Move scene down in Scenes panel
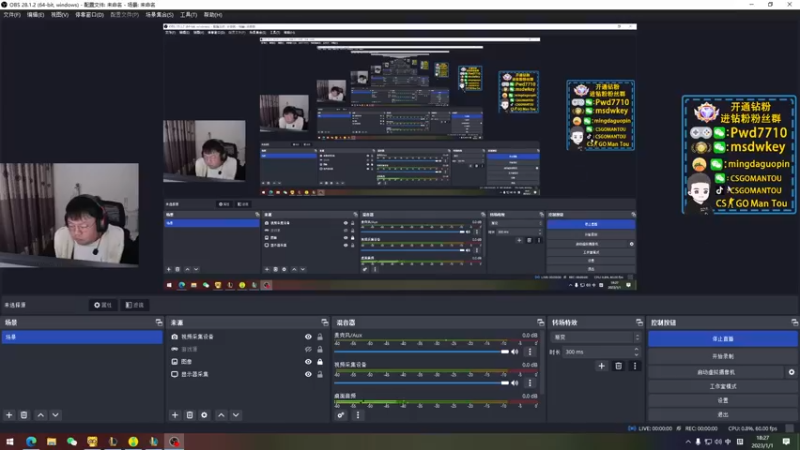 pyautogui.click(x=55, y=415)
